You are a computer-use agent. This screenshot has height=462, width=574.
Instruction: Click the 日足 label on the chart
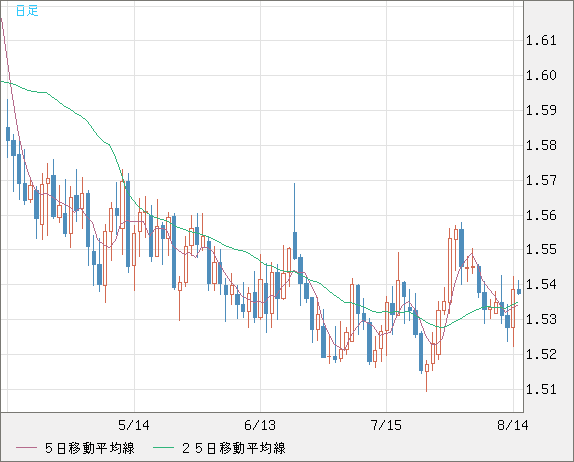click(27, 11)
